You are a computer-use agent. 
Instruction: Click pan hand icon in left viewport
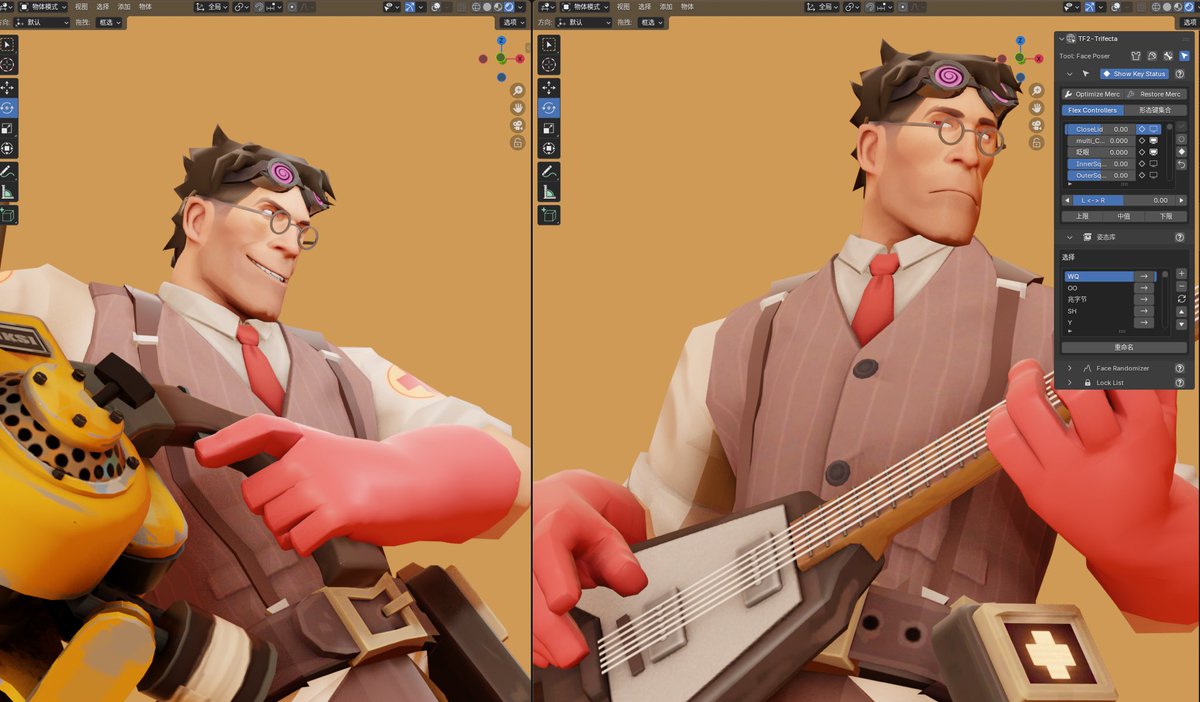(518, 108)
